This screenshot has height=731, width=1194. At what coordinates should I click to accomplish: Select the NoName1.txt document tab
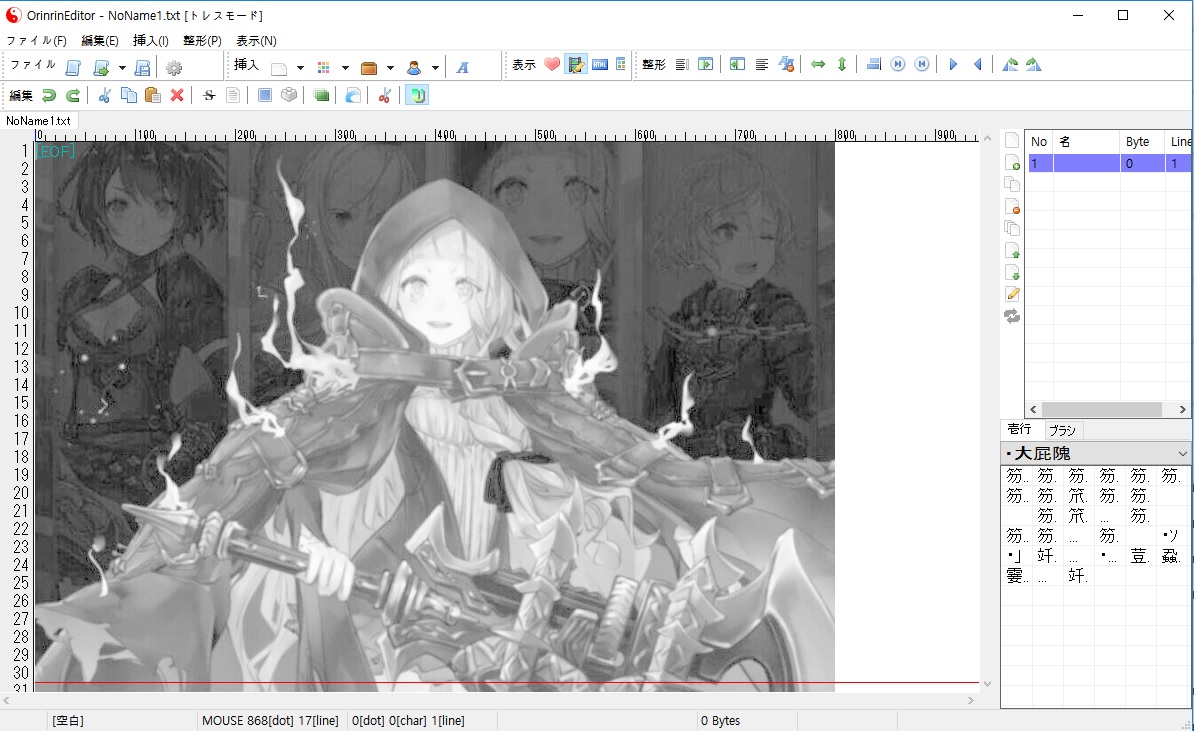[x=39, y=121]
